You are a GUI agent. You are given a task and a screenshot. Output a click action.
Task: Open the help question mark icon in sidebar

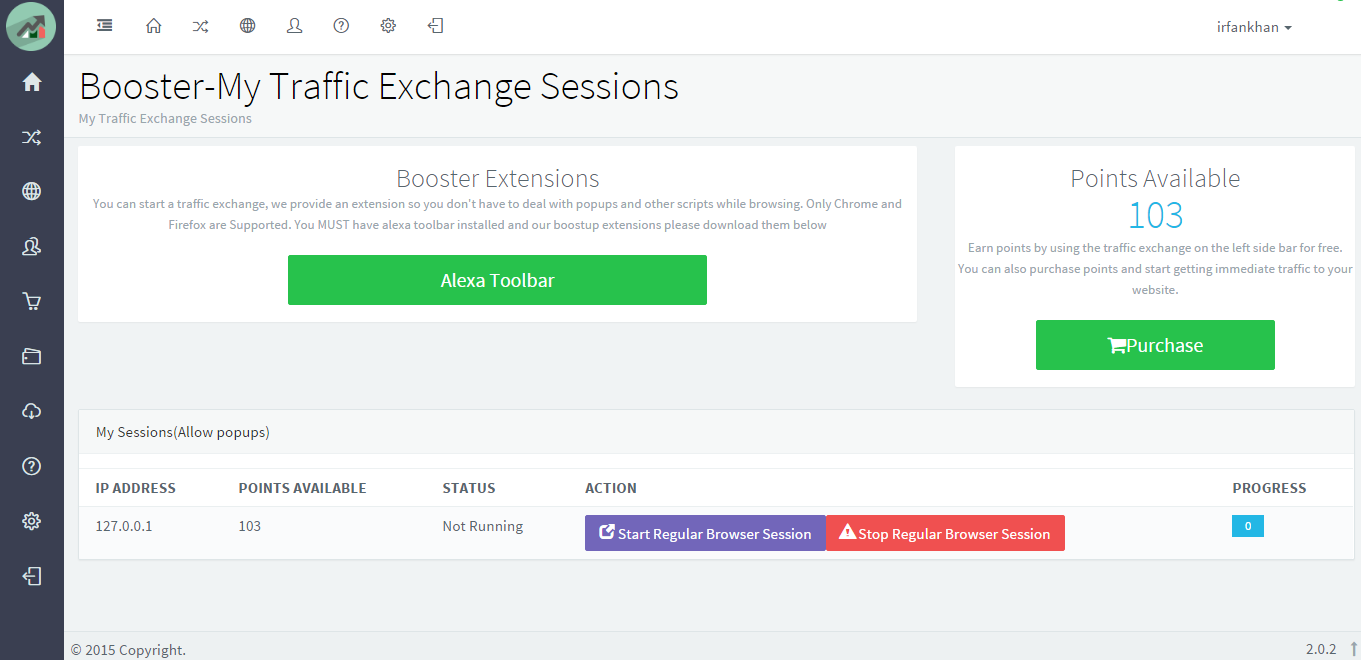click(31, 466)
